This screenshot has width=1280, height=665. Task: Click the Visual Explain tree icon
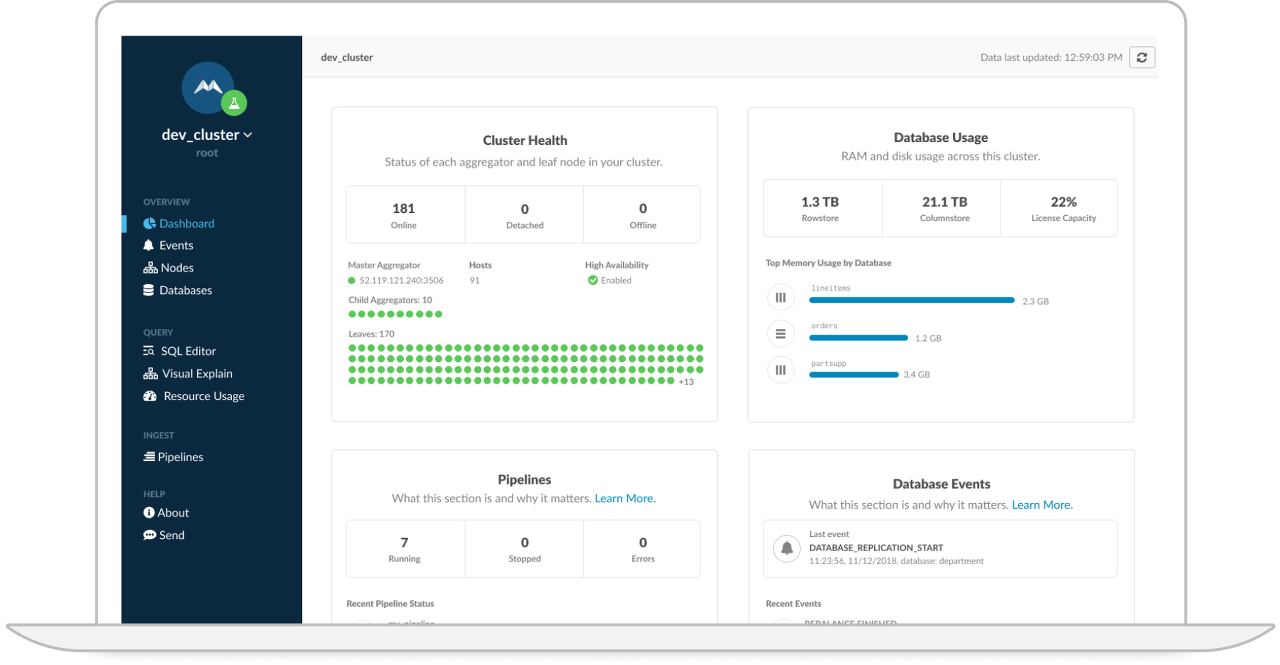[x=150, y=374]
